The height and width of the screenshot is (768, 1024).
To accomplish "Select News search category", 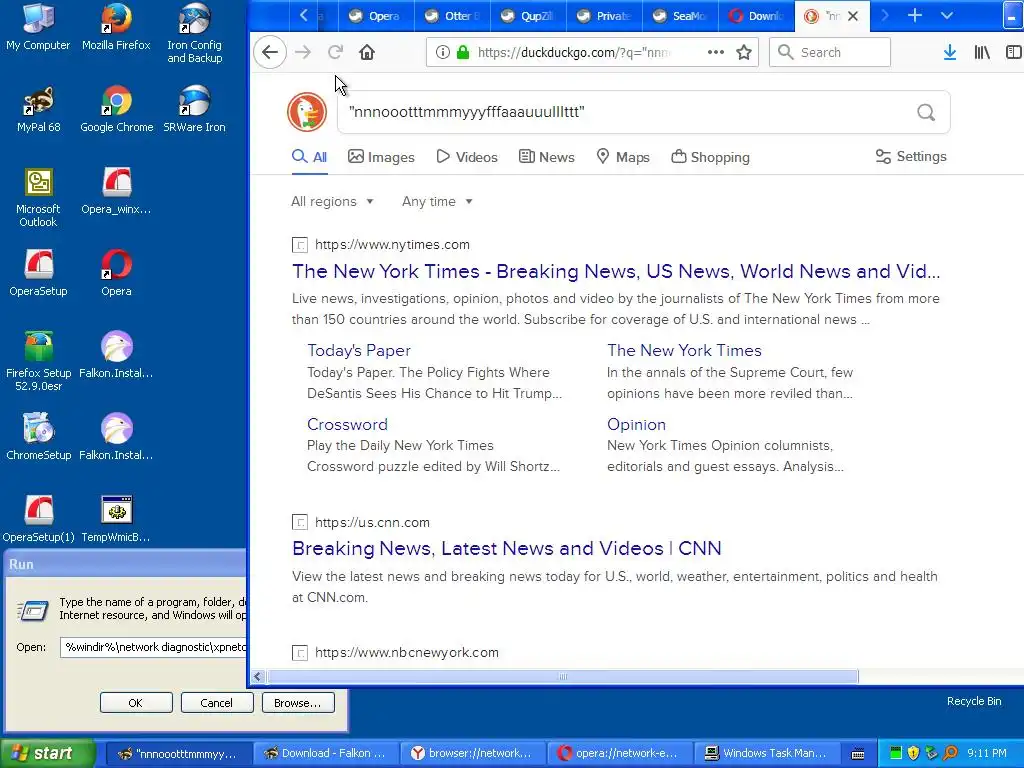I will [x=547, y=157].
